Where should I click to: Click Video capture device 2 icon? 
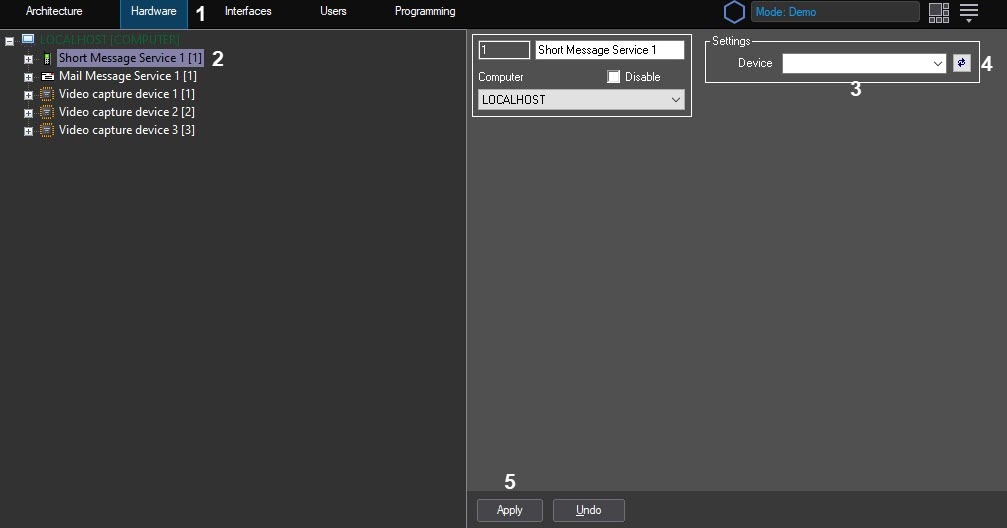click(x=47, y=112)
